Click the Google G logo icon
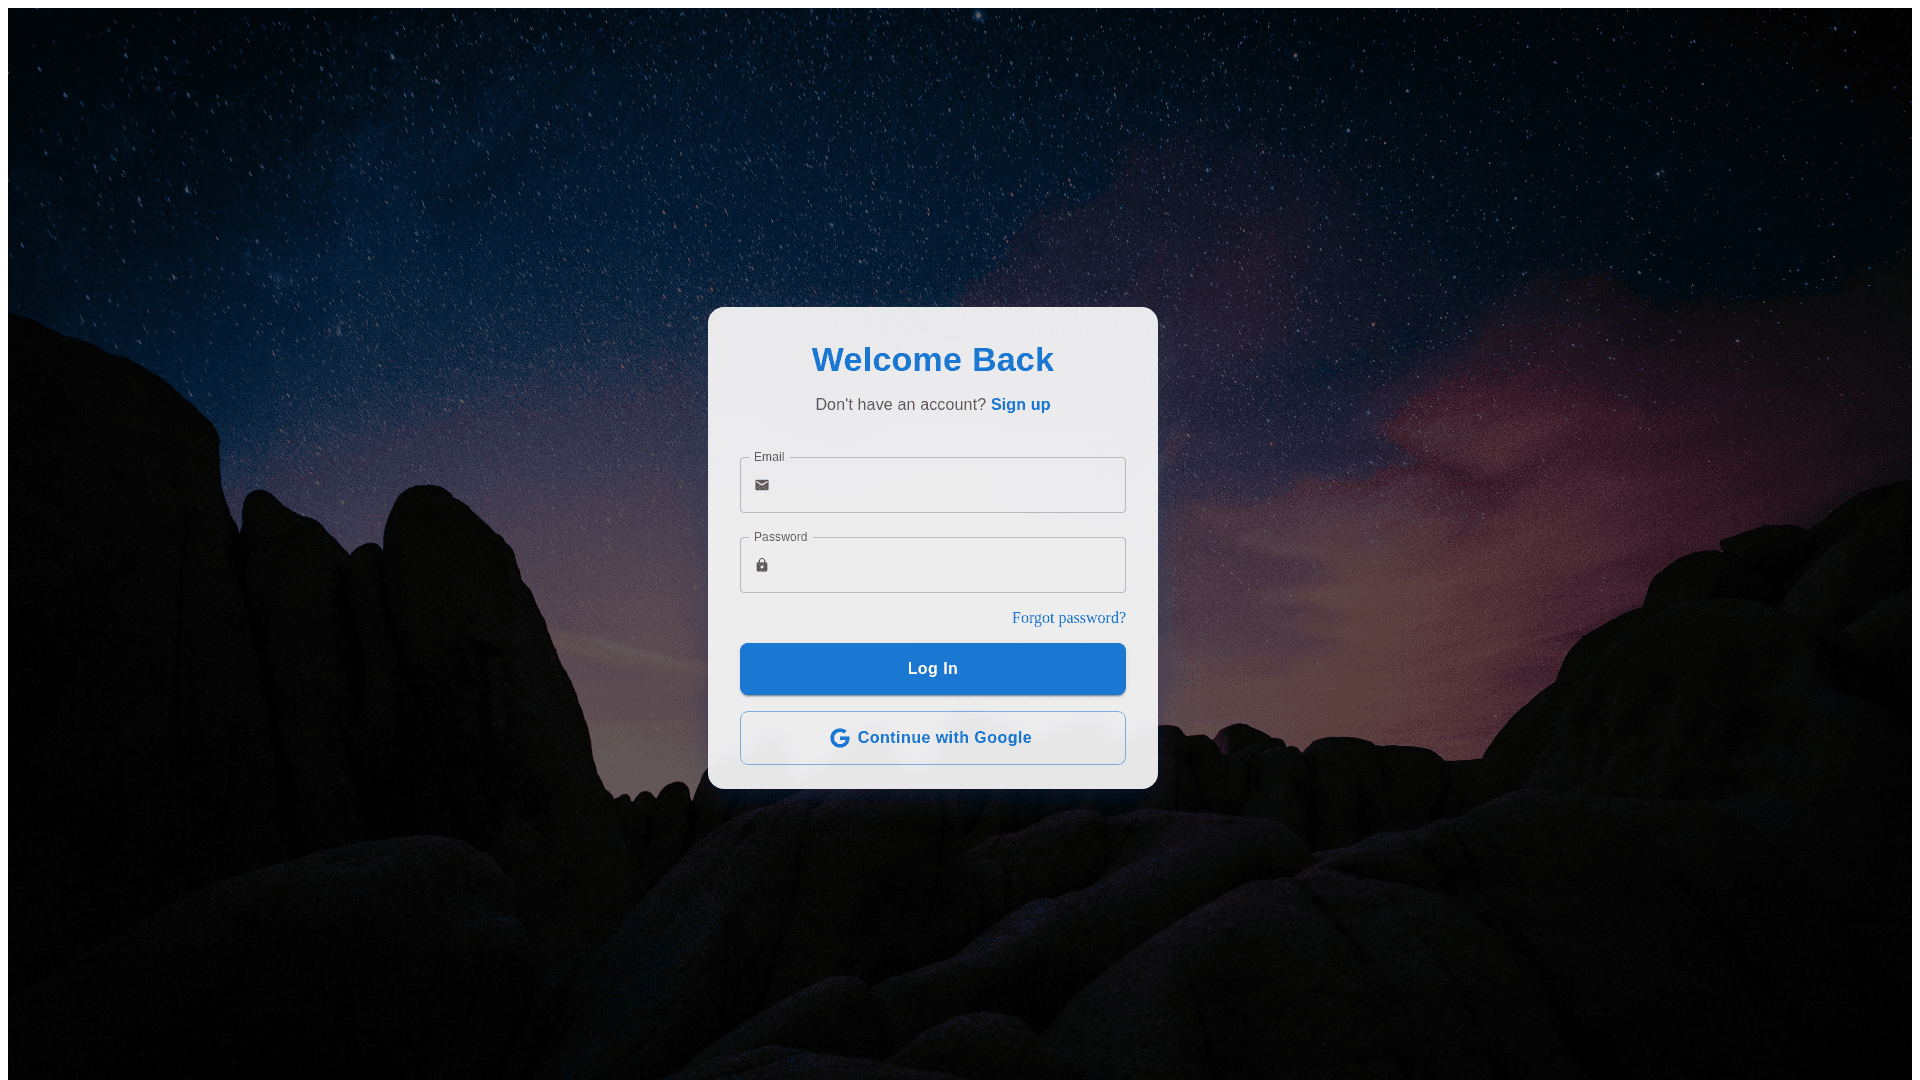The image size is (1920, 1080). click(840, 738)
